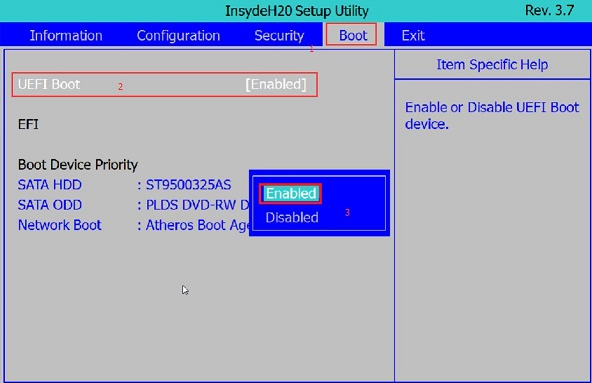Click the Boot Device Priority heading

pos(78,165)
